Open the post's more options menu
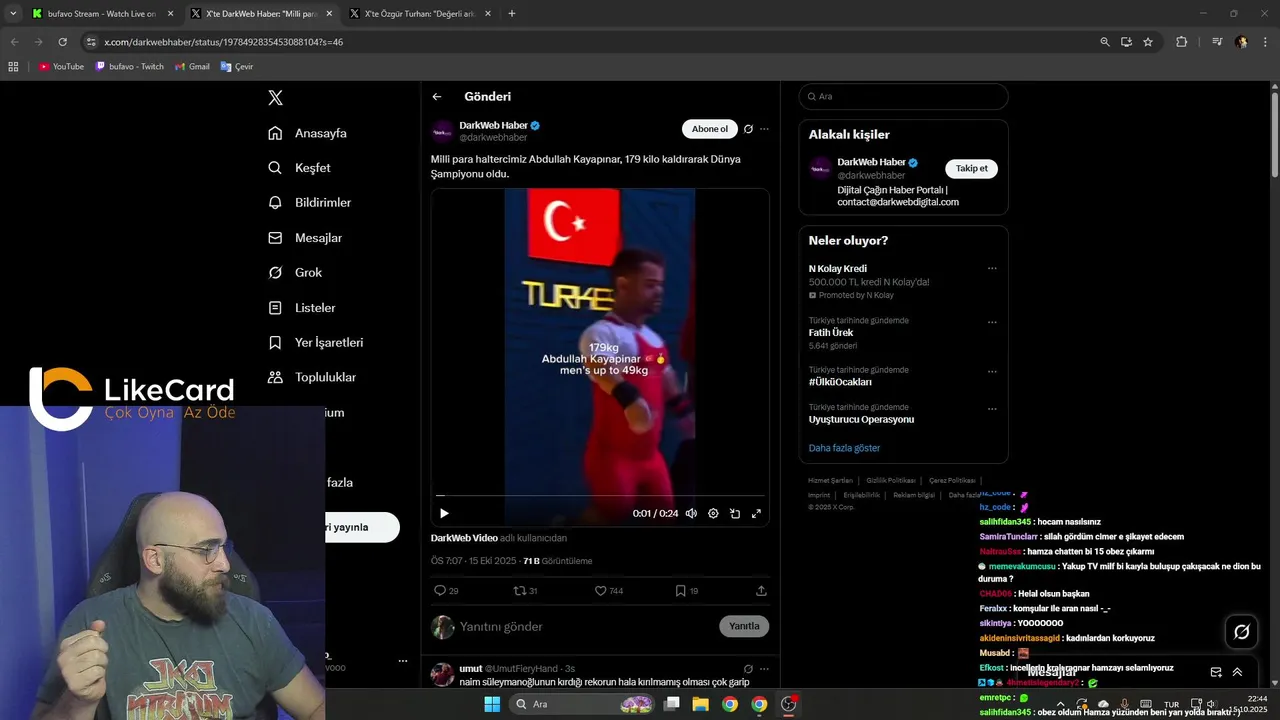Image resolution: width=1280 pixels, height=720 pixels. coord(765,129)
